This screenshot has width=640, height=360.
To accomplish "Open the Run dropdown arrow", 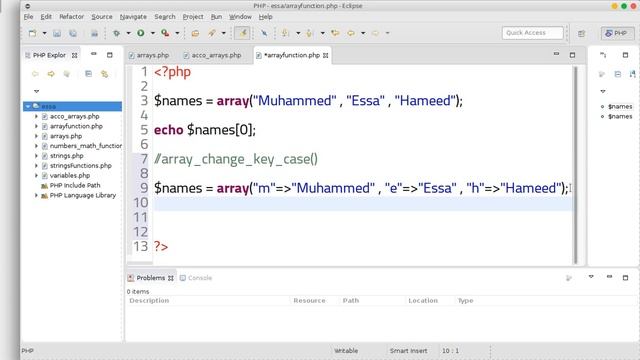I will point(153,33).
